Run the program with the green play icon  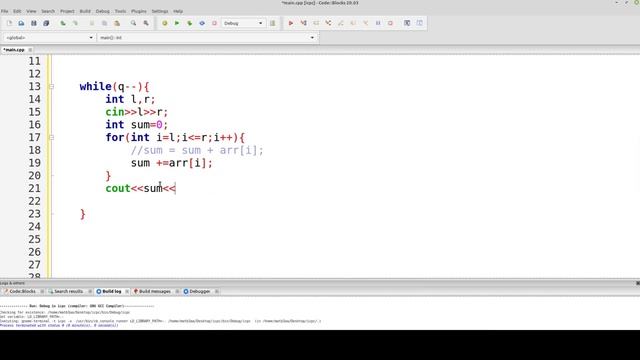click(177, 23)
